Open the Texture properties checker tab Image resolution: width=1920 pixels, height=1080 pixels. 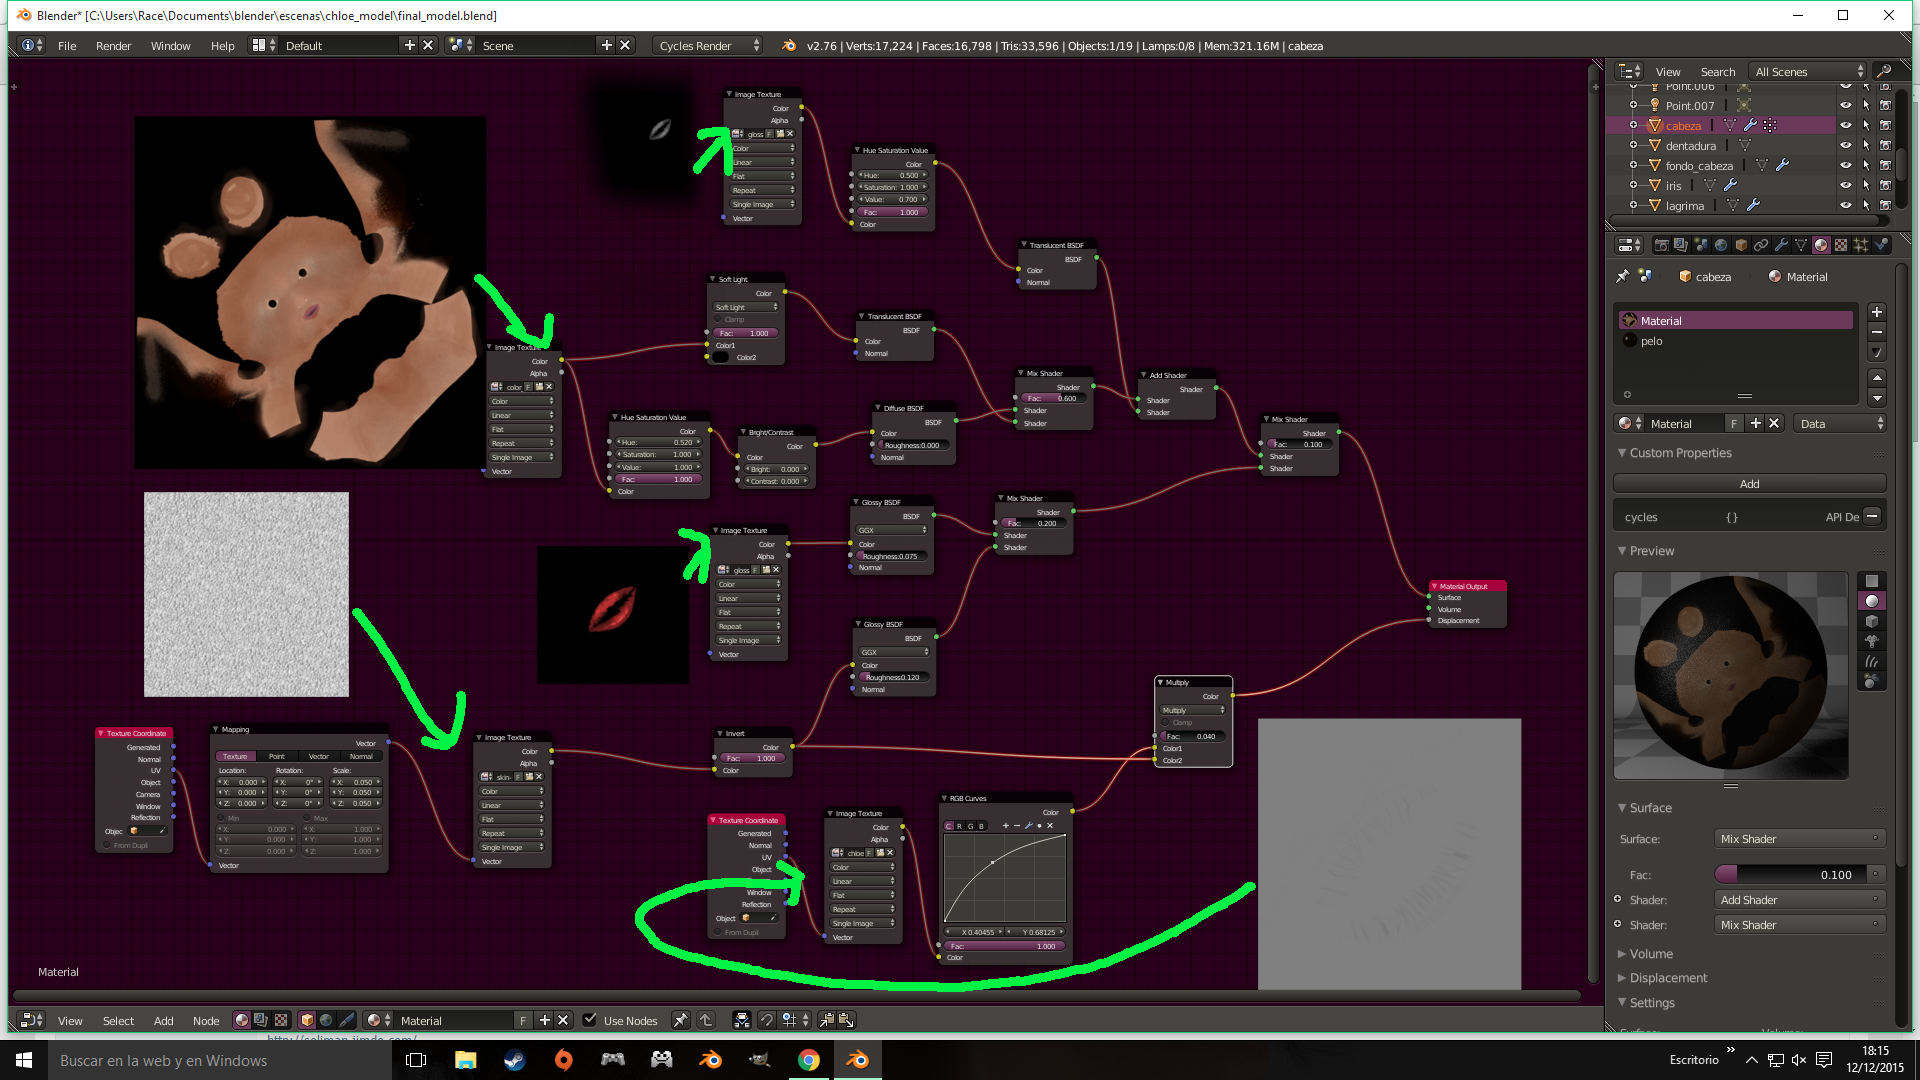click(x=1841, y=245)
